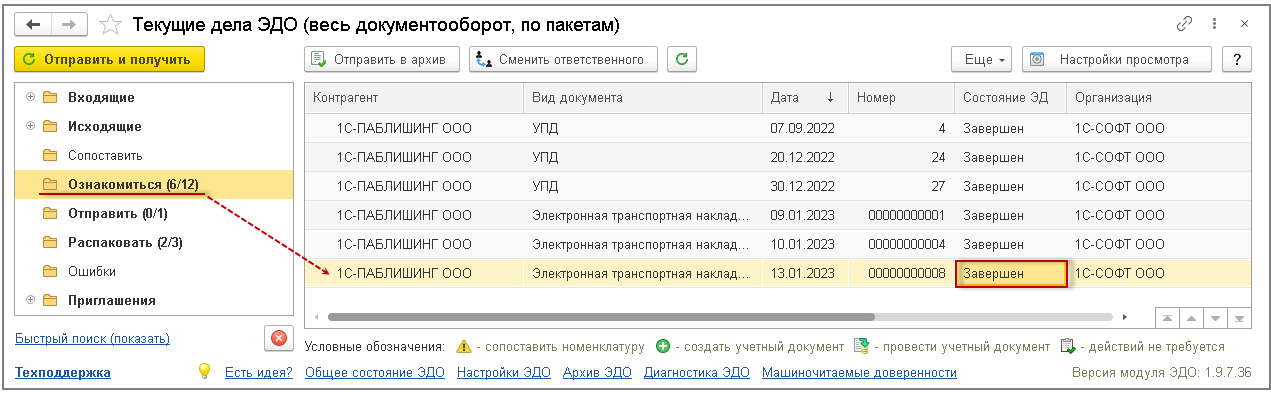Open Архив ЭДО link
The height and width of the screenshot is (394, 1271).
pyautogui.click(x=597, y=372)
